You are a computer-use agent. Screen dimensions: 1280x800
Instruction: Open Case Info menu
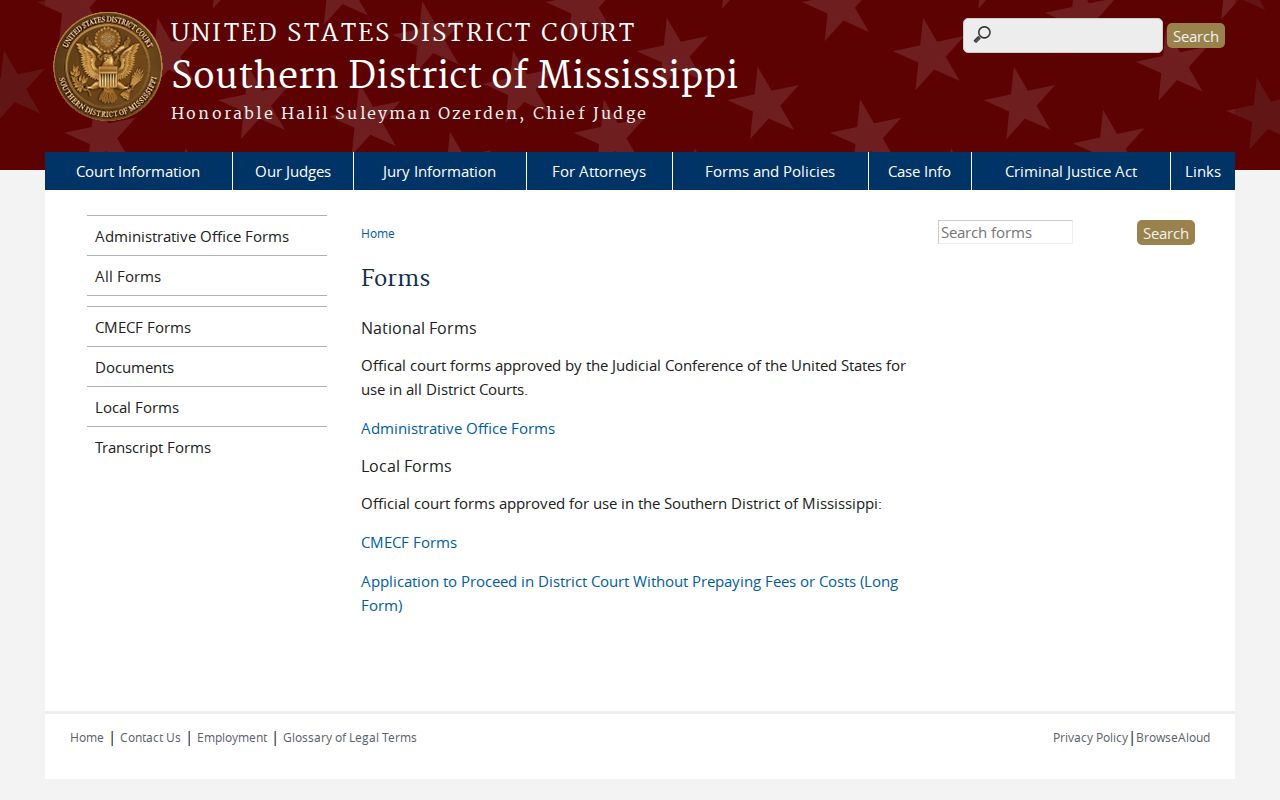tap(919, 171)
